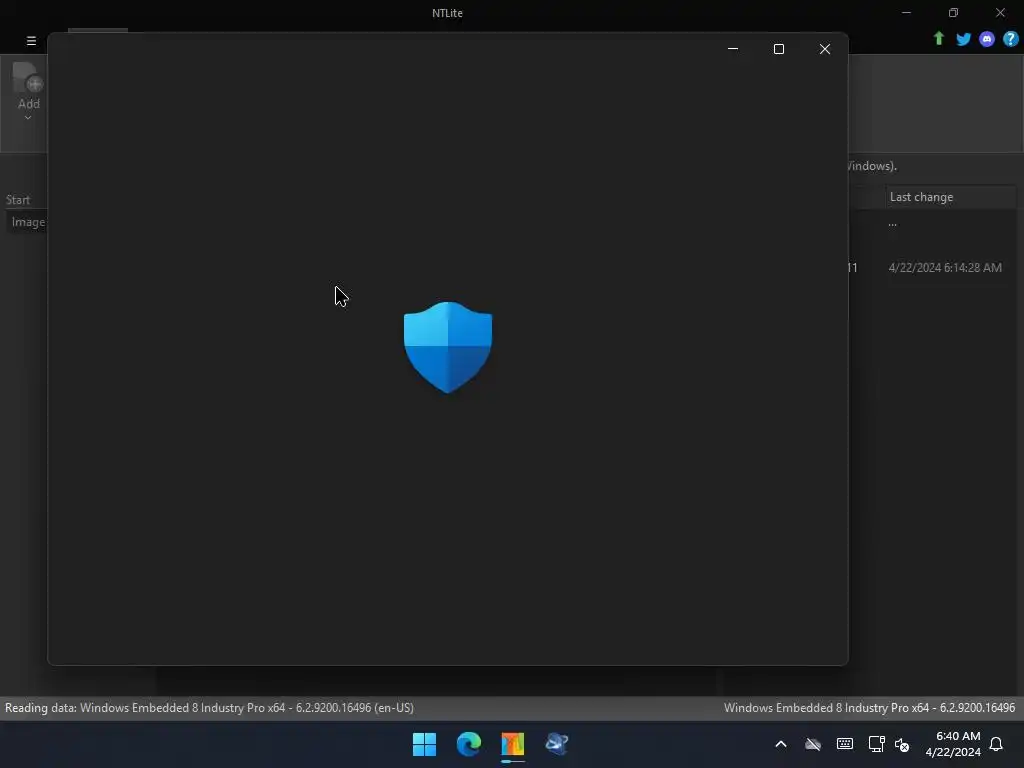Close the Windows Security window
The image size is (1024, 768).
click(x=825, y=49)
